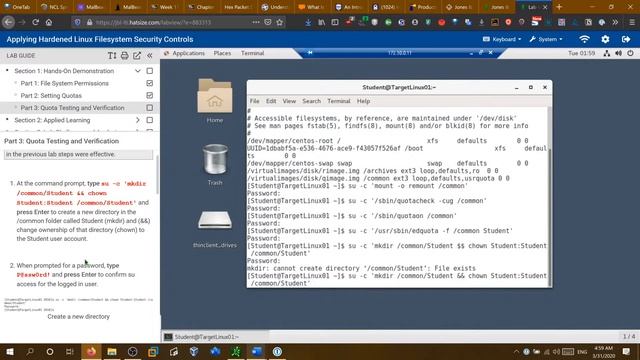640x360 pixels.
Task: Open terminal Terminal menu
Action: (339, 101)
